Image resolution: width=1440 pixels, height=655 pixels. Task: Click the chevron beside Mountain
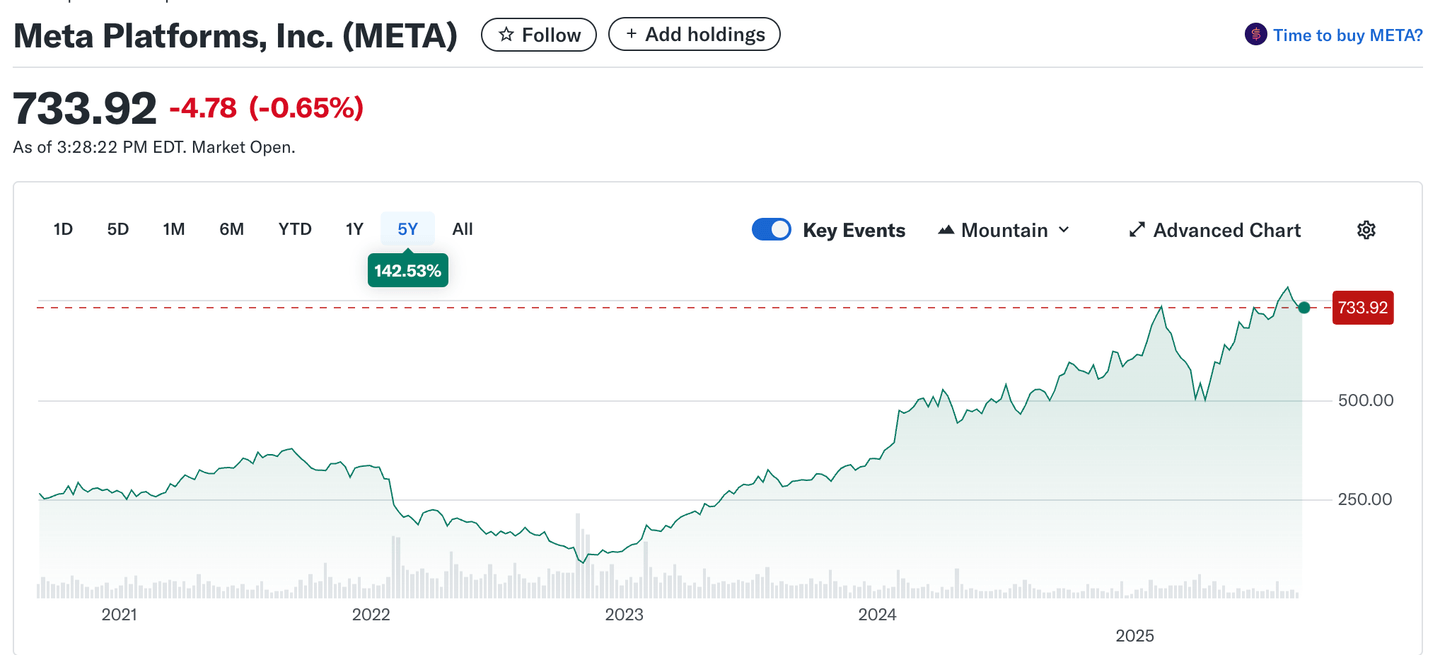click(1064, 230)
